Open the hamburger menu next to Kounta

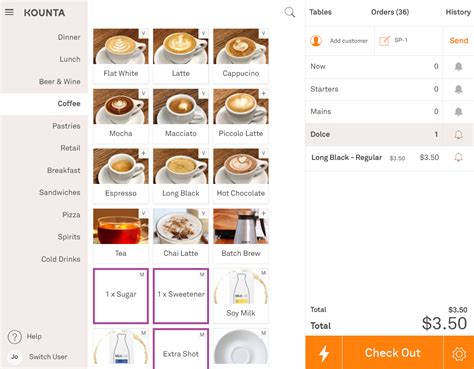tap(9, 12)
